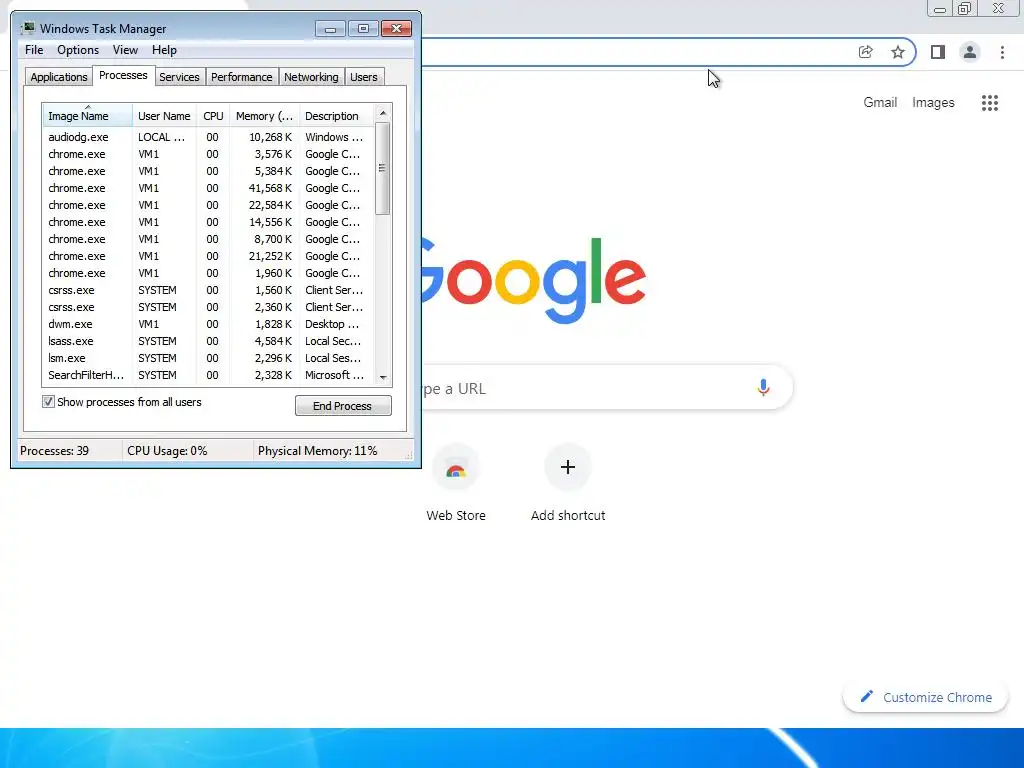Select csrss.exe using 1,560 K memory
This screenshot has width=1024, height=768.
coord(208,290)
